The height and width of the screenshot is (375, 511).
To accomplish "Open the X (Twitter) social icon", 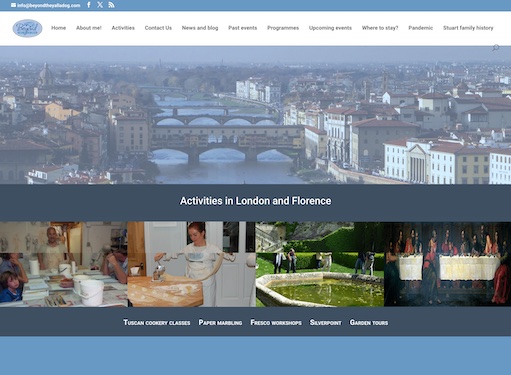I will (x=100, y=5).
